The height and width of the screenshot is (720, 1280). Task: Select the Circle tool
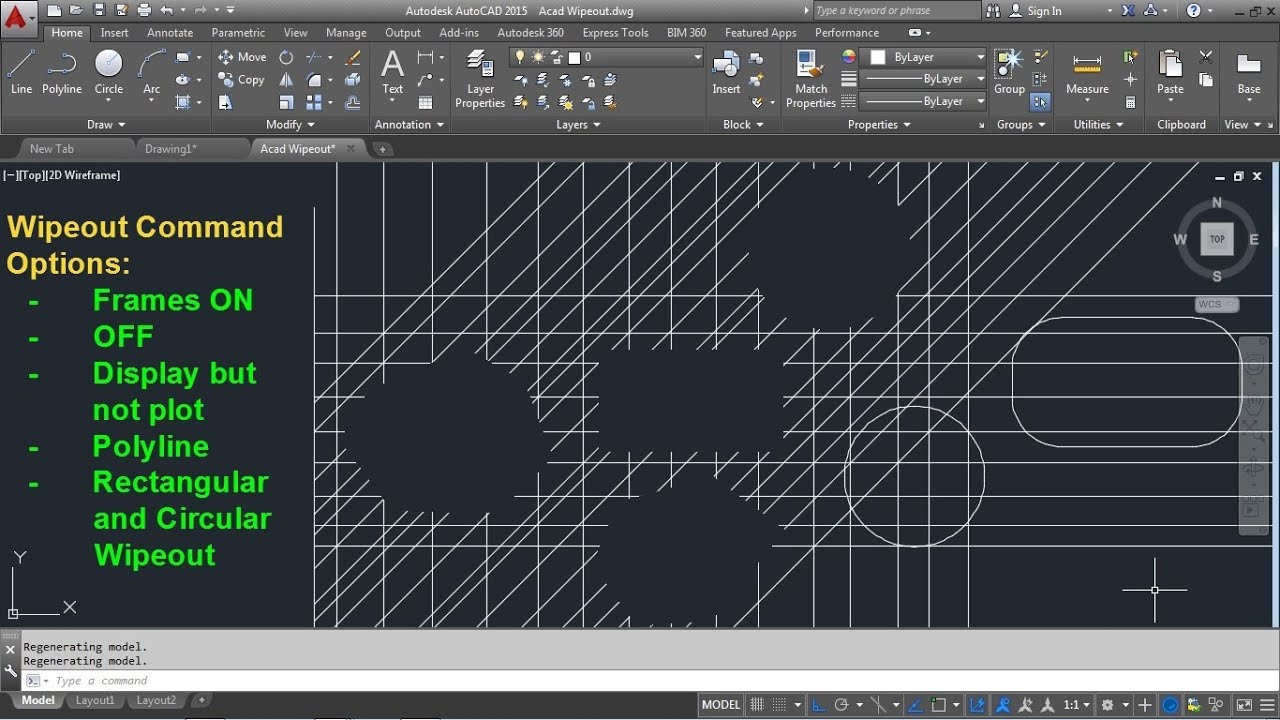click(109, 72)
